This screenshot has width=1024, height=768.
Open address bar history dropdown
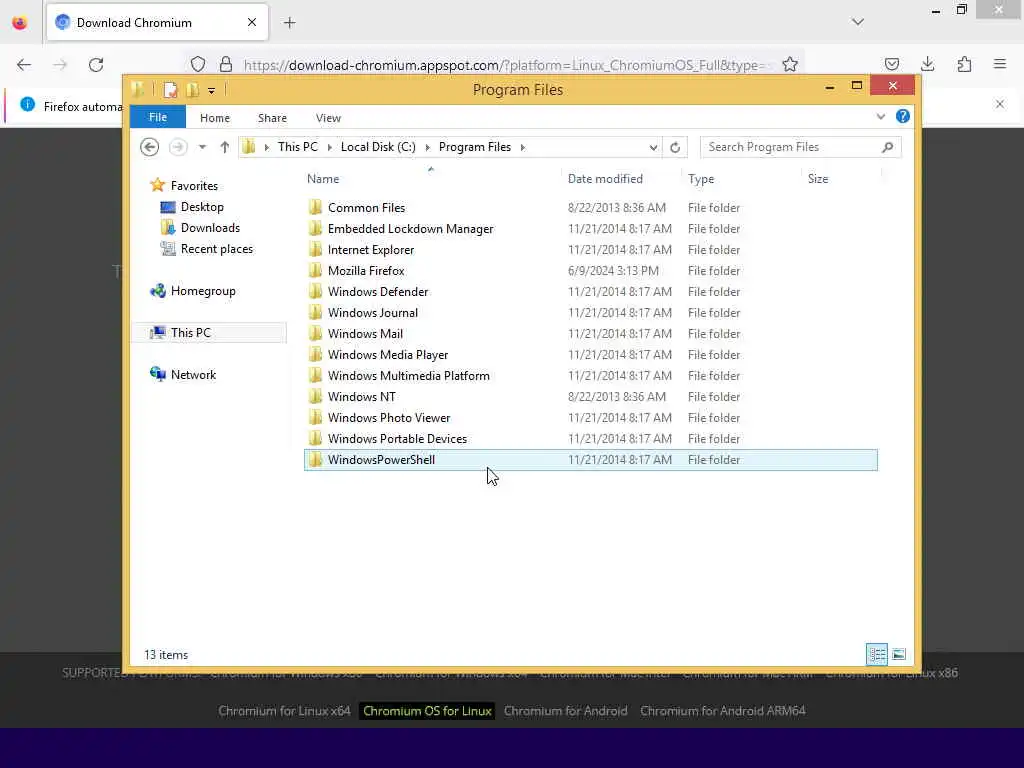pos(653,148)
